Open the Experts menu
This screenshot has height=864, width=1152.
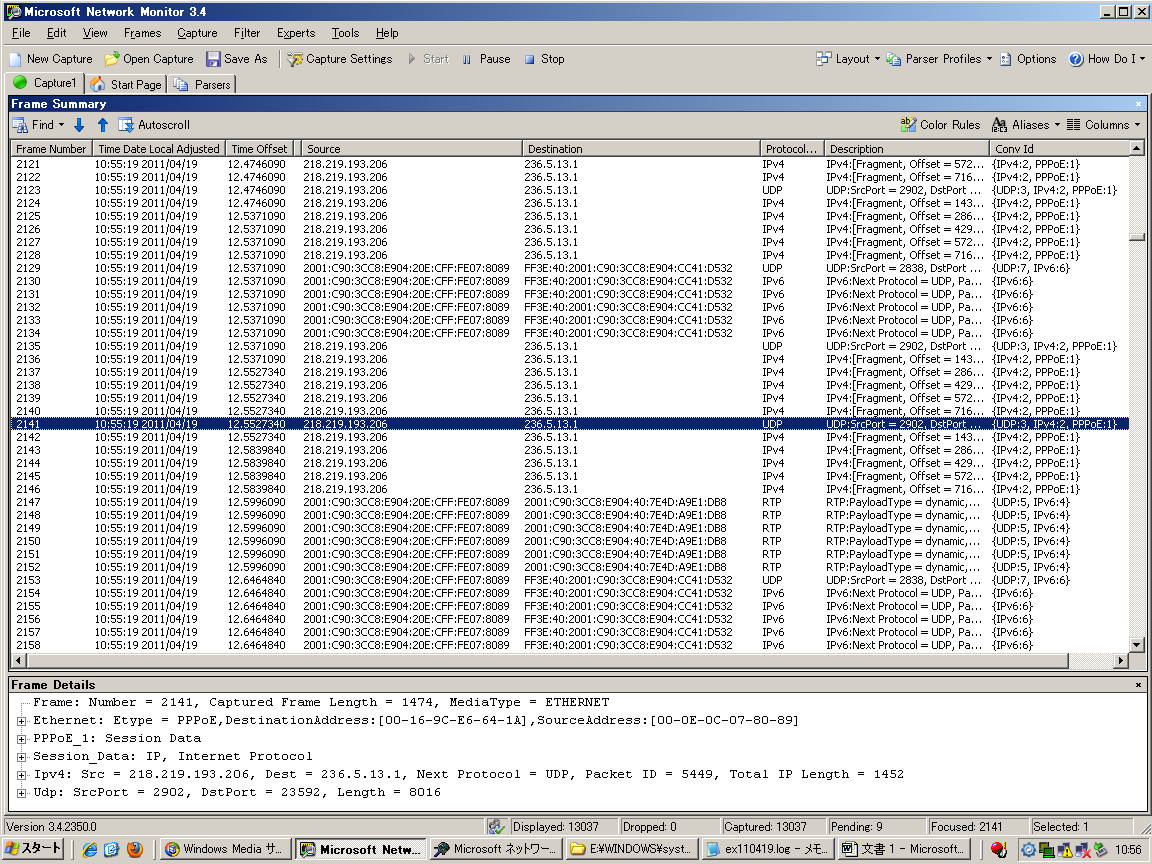point(296,33)
